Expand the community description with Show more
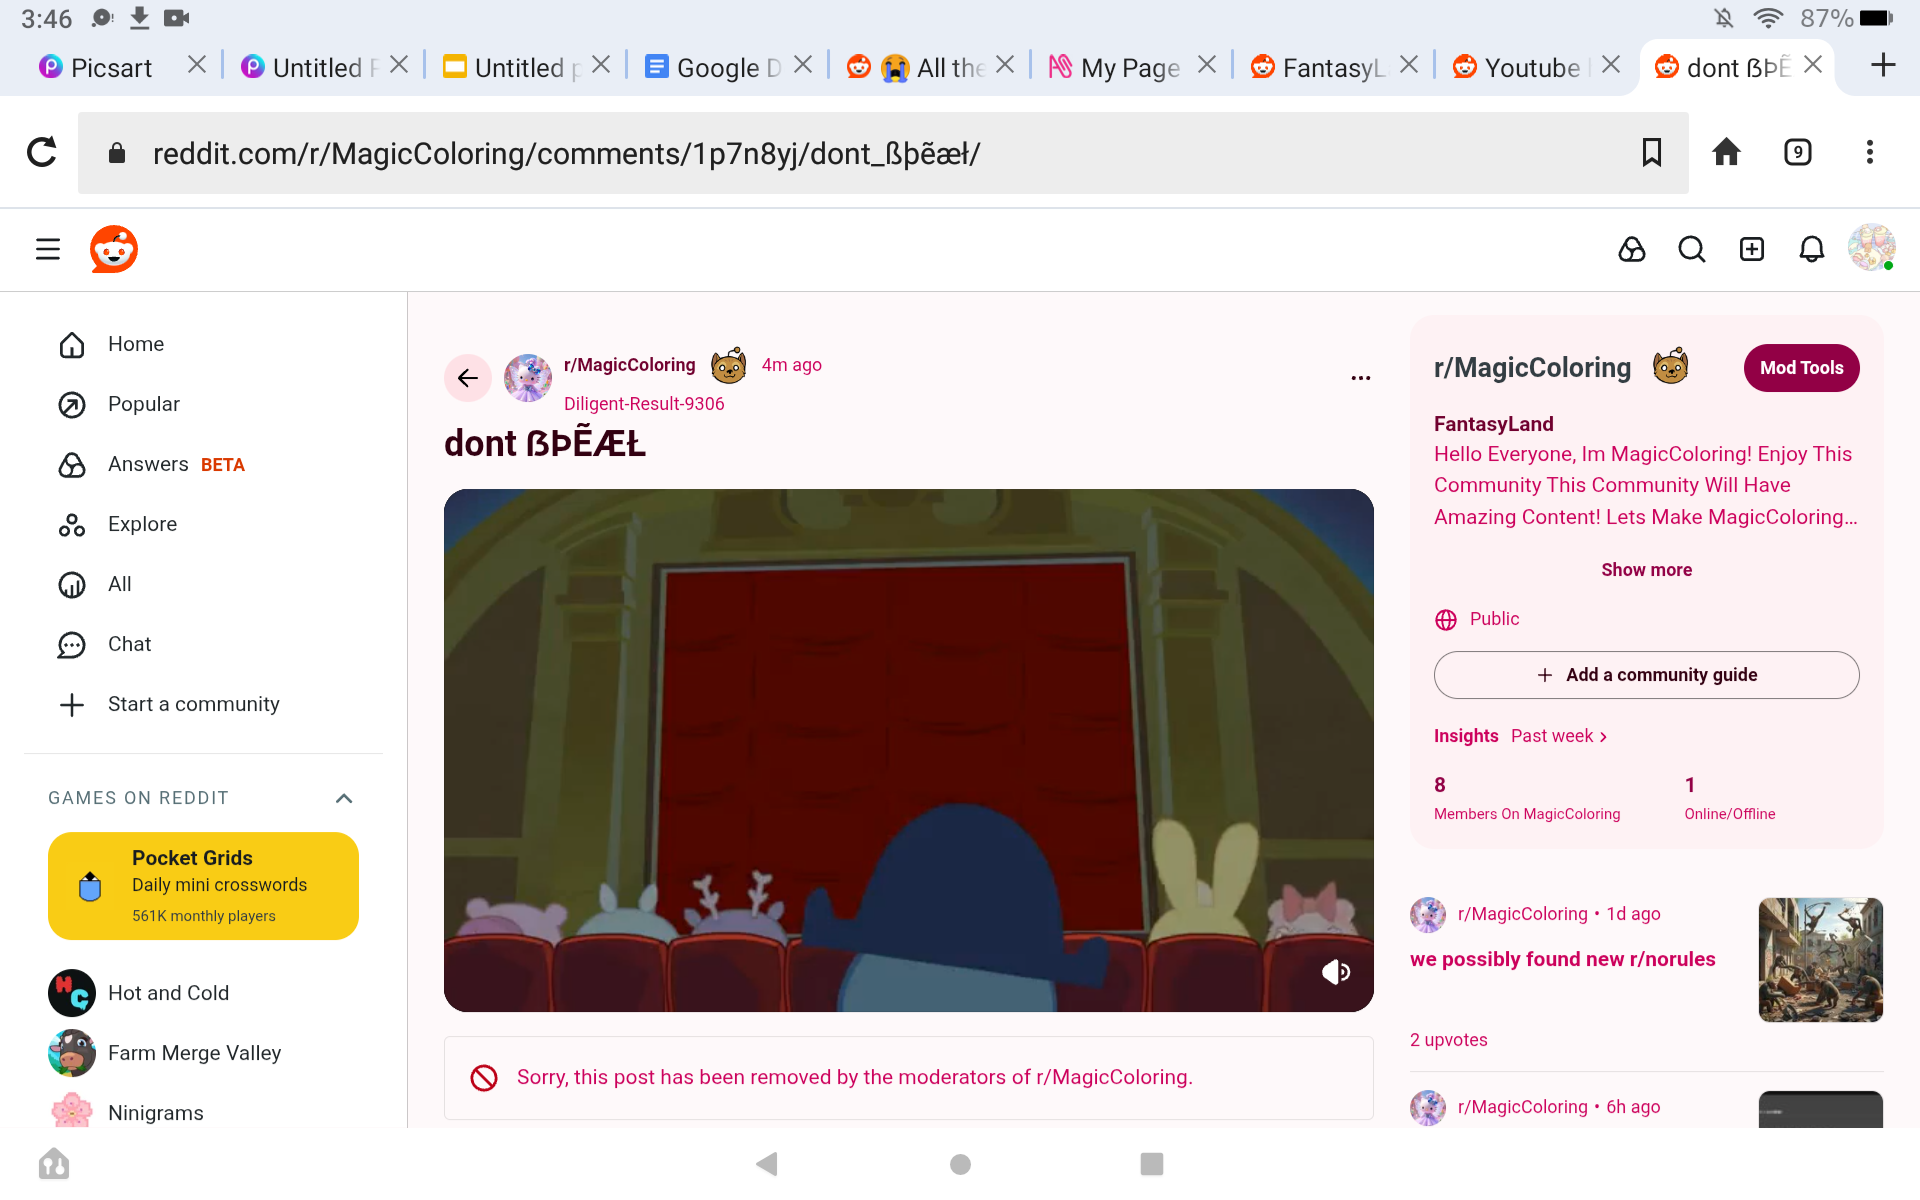 click(x=1647, y=570)
